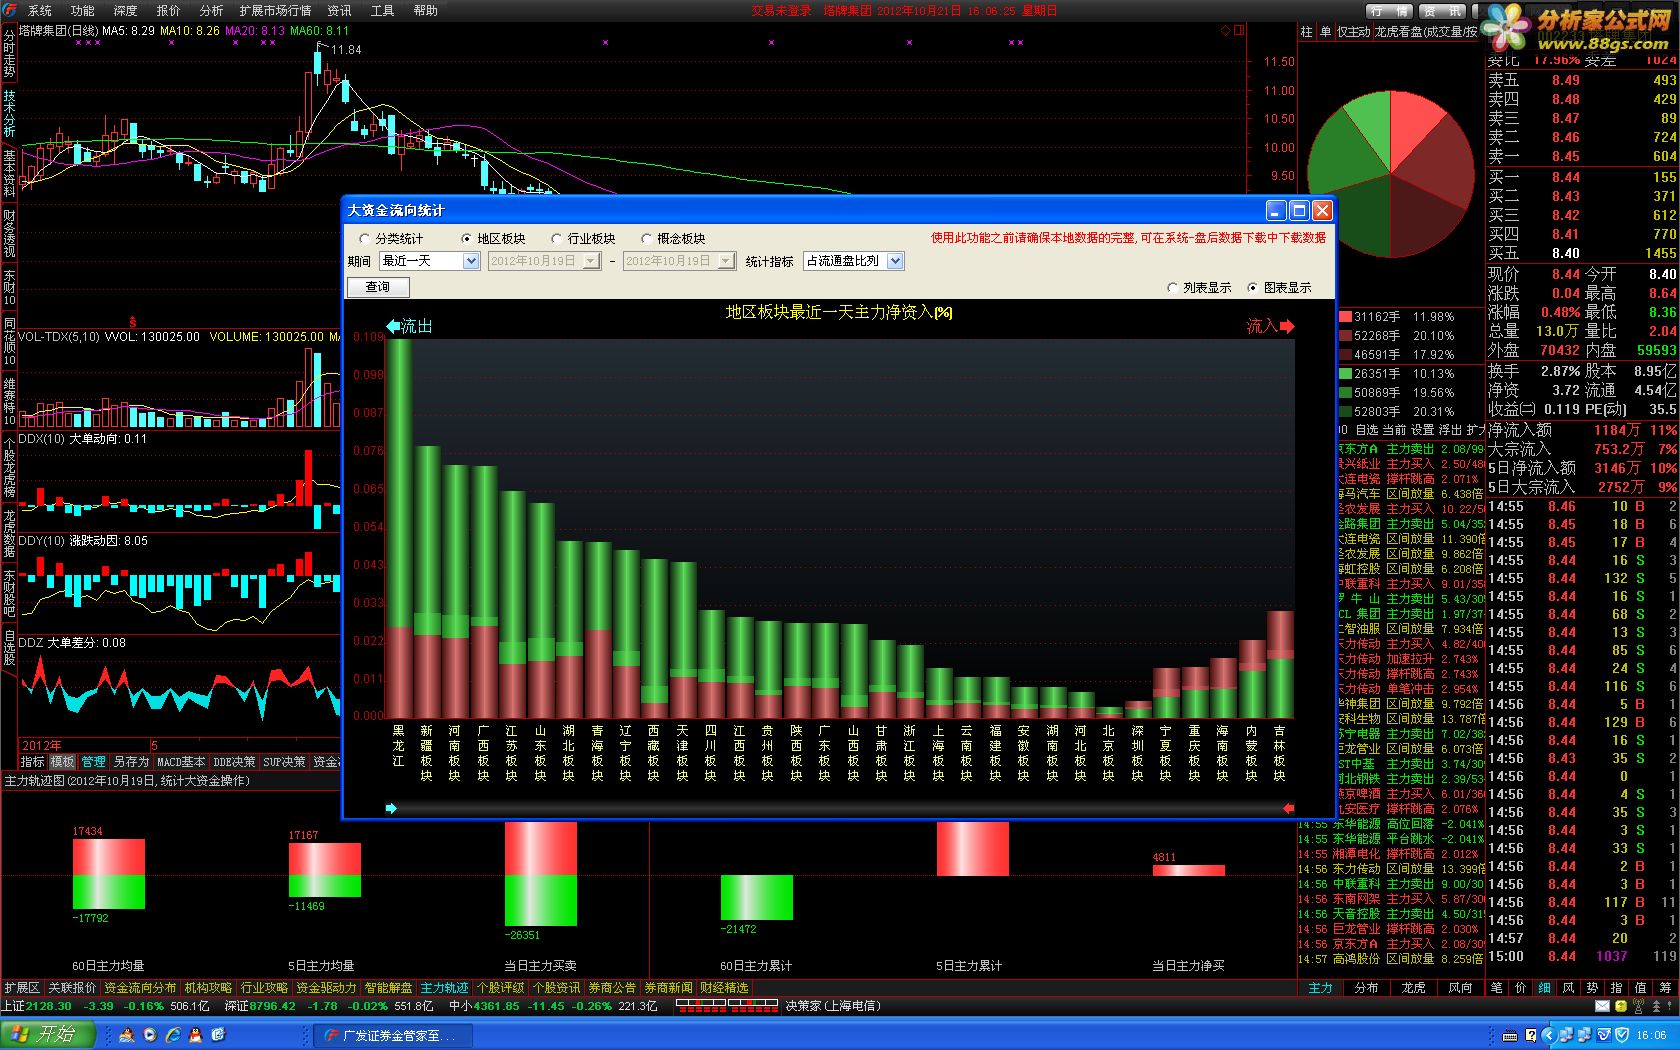Expand hidden system tray icons arrow
This screenshot has height=1050, width=1680.
click(x=1550, y=1035)
